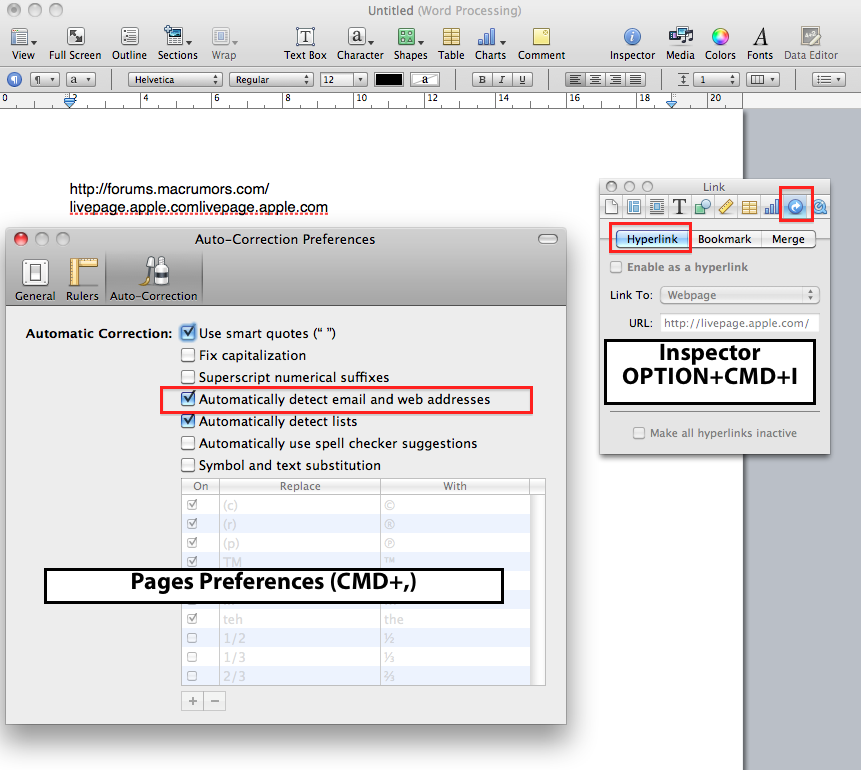Click the text background color well
861x770 pixels.
[425, 80]
